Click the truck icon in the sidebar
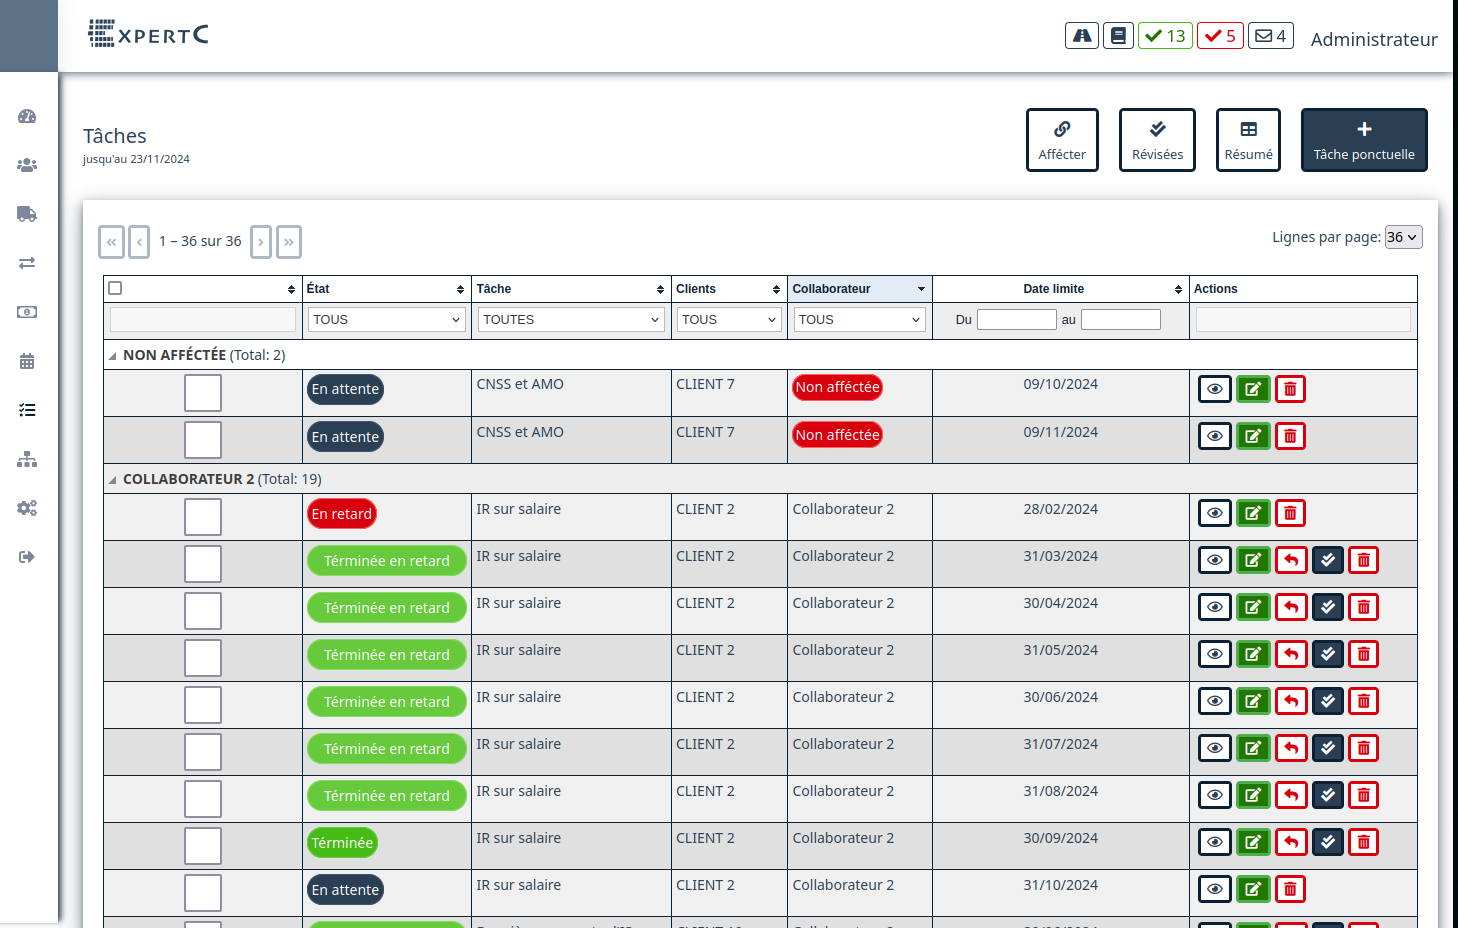This screenshot has width=1458, height=928. (27, 214)
